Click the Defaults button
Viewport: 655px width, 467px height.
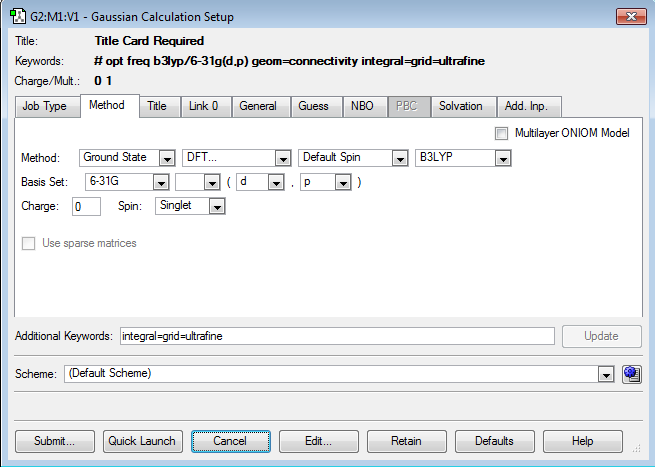[495, 442]
